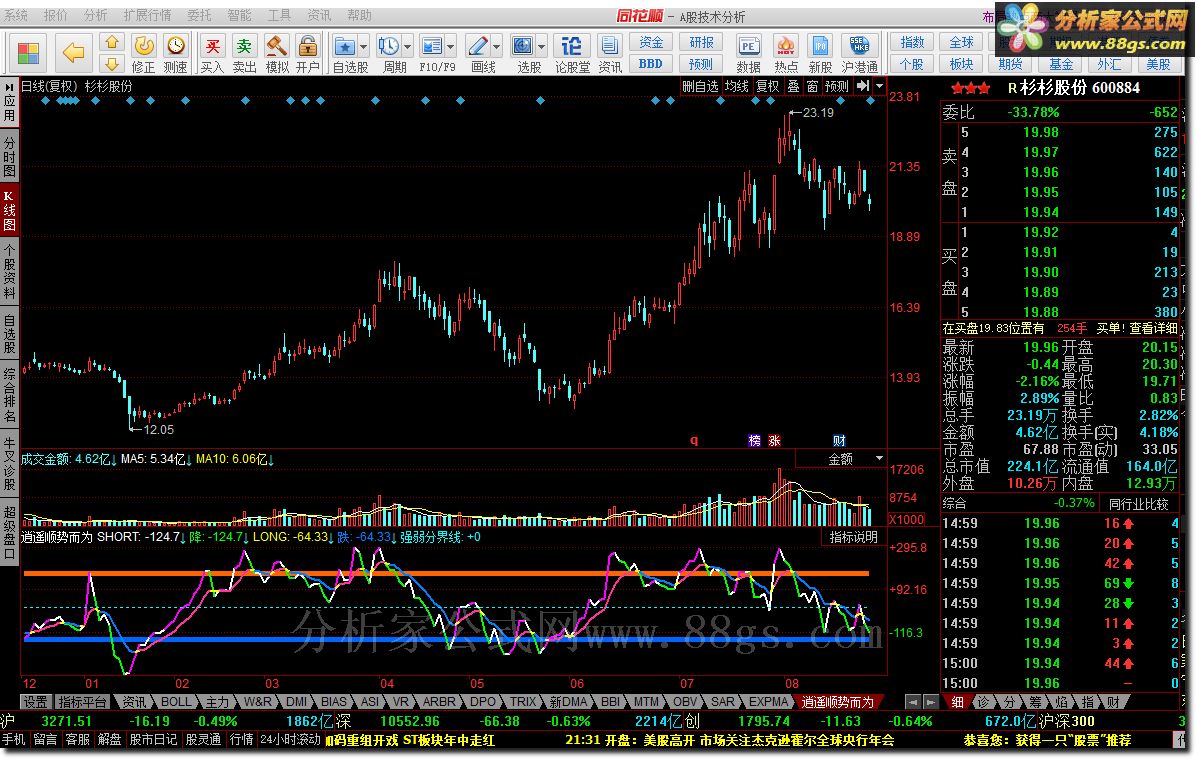Open the F10/F9 info icon
1197x759 pixels.
(432, 46)
